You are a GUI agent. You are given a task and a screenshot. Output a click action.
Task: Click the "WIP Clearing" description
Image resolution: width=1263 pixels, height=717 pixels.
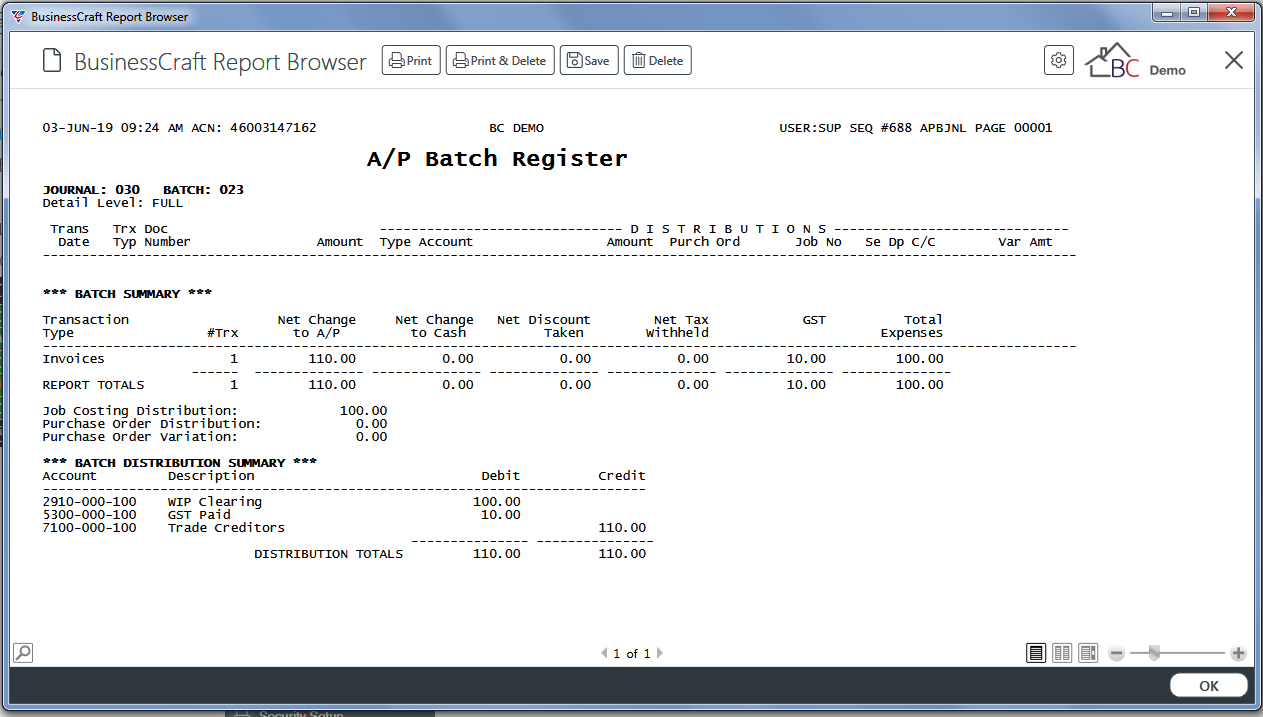point(215,502)
